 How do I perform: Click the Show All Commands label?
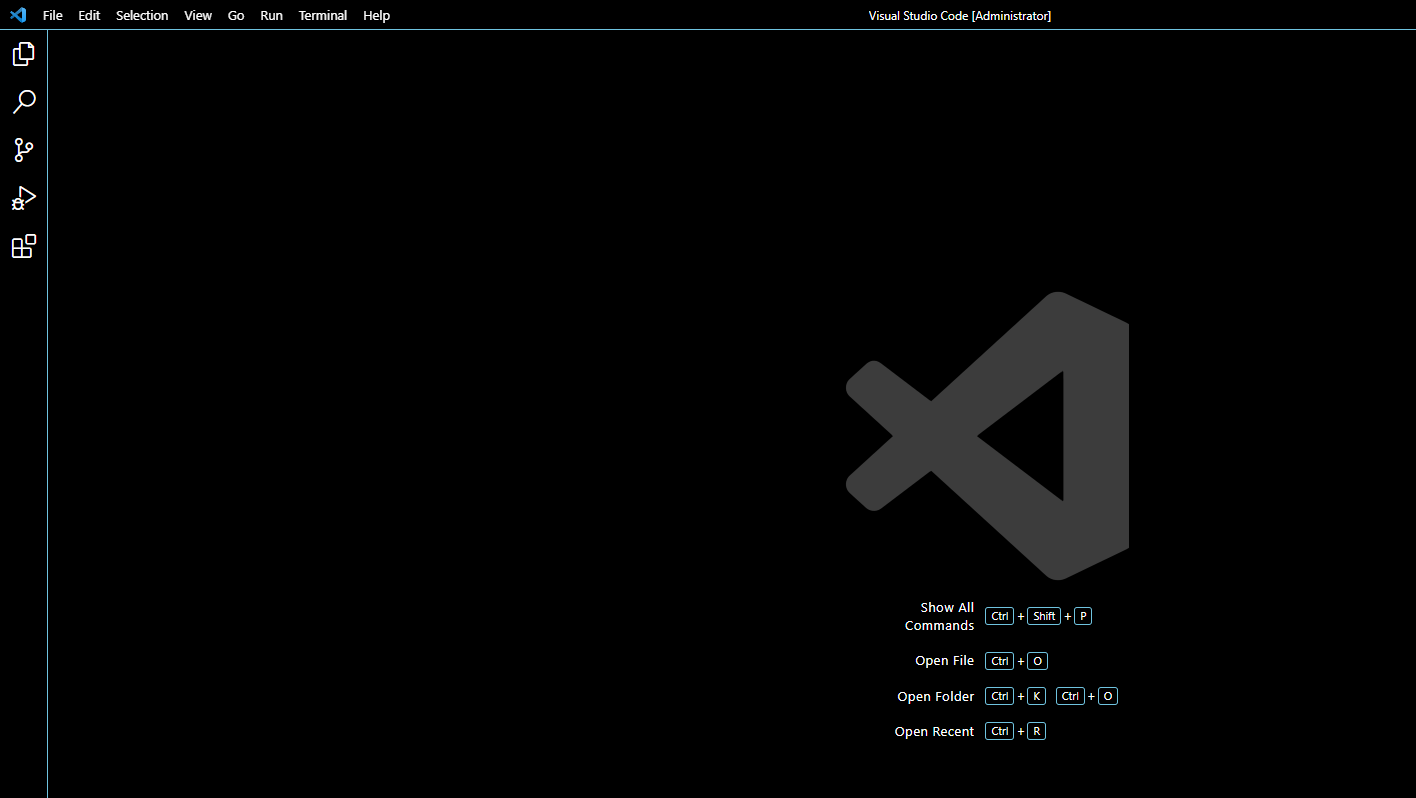(939, 616)
